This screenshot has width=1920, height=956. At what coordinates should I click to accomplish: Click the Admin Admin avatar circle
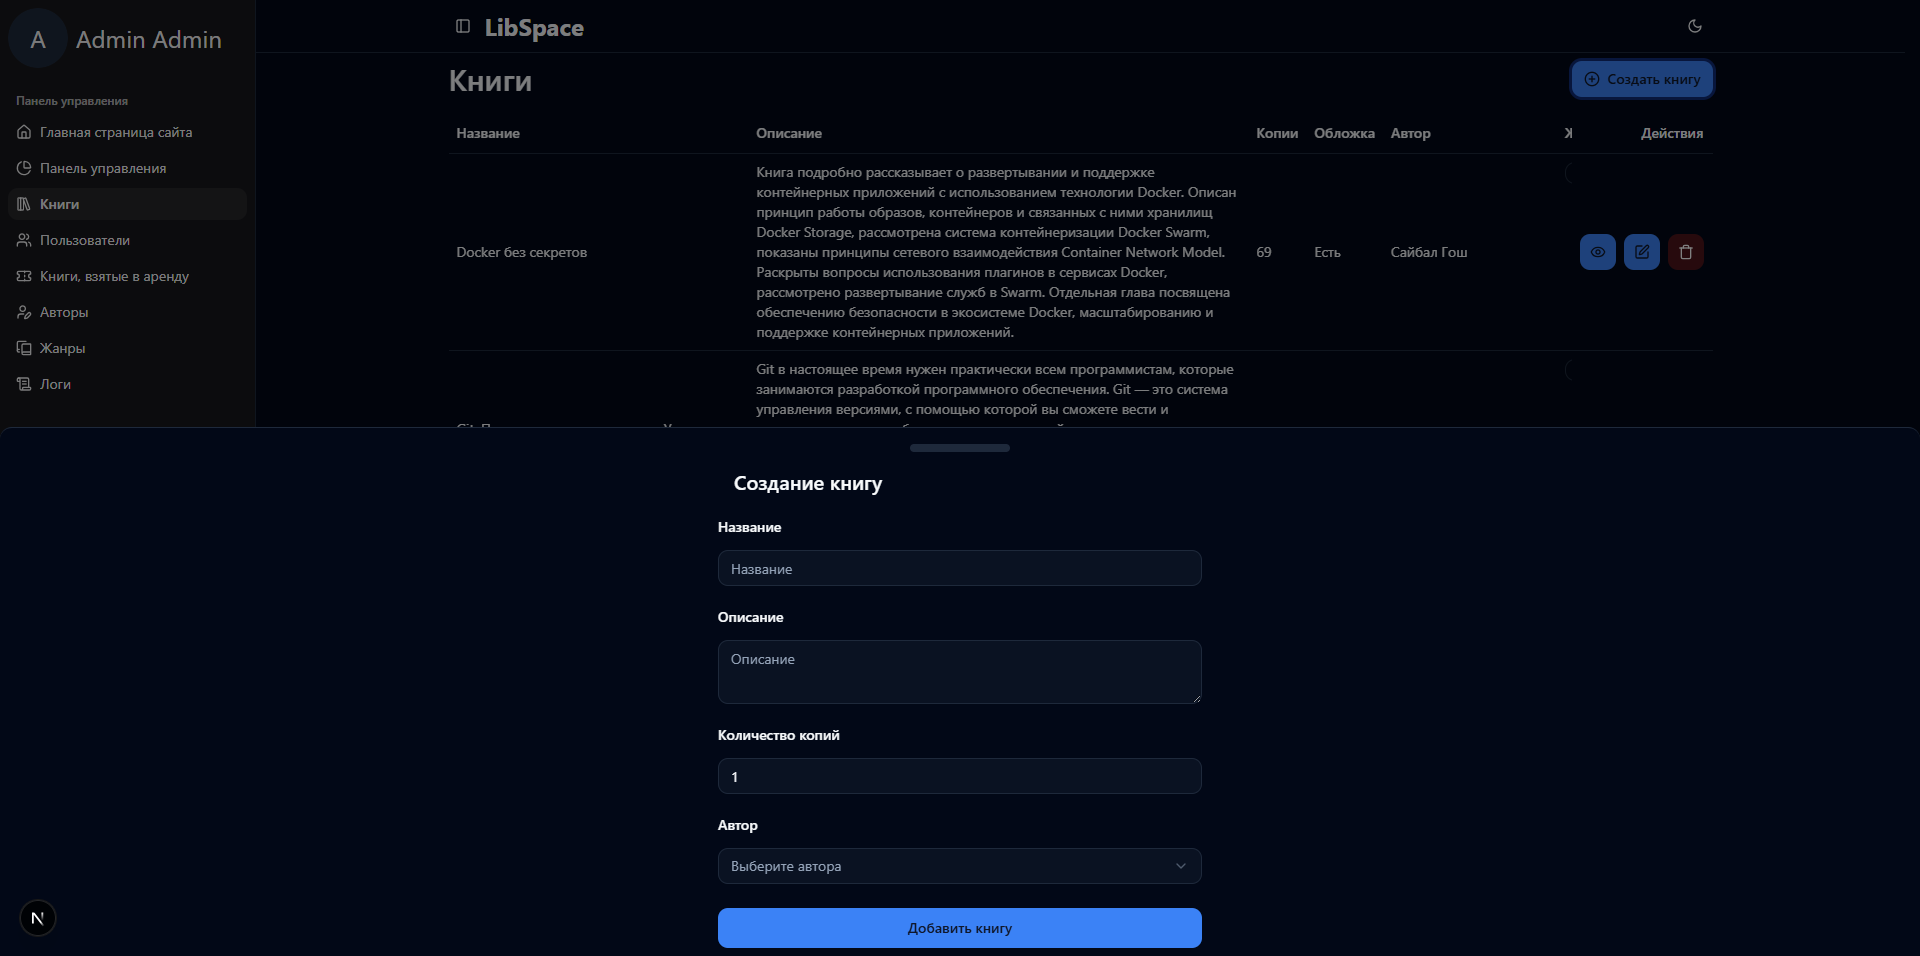[38, 40]
